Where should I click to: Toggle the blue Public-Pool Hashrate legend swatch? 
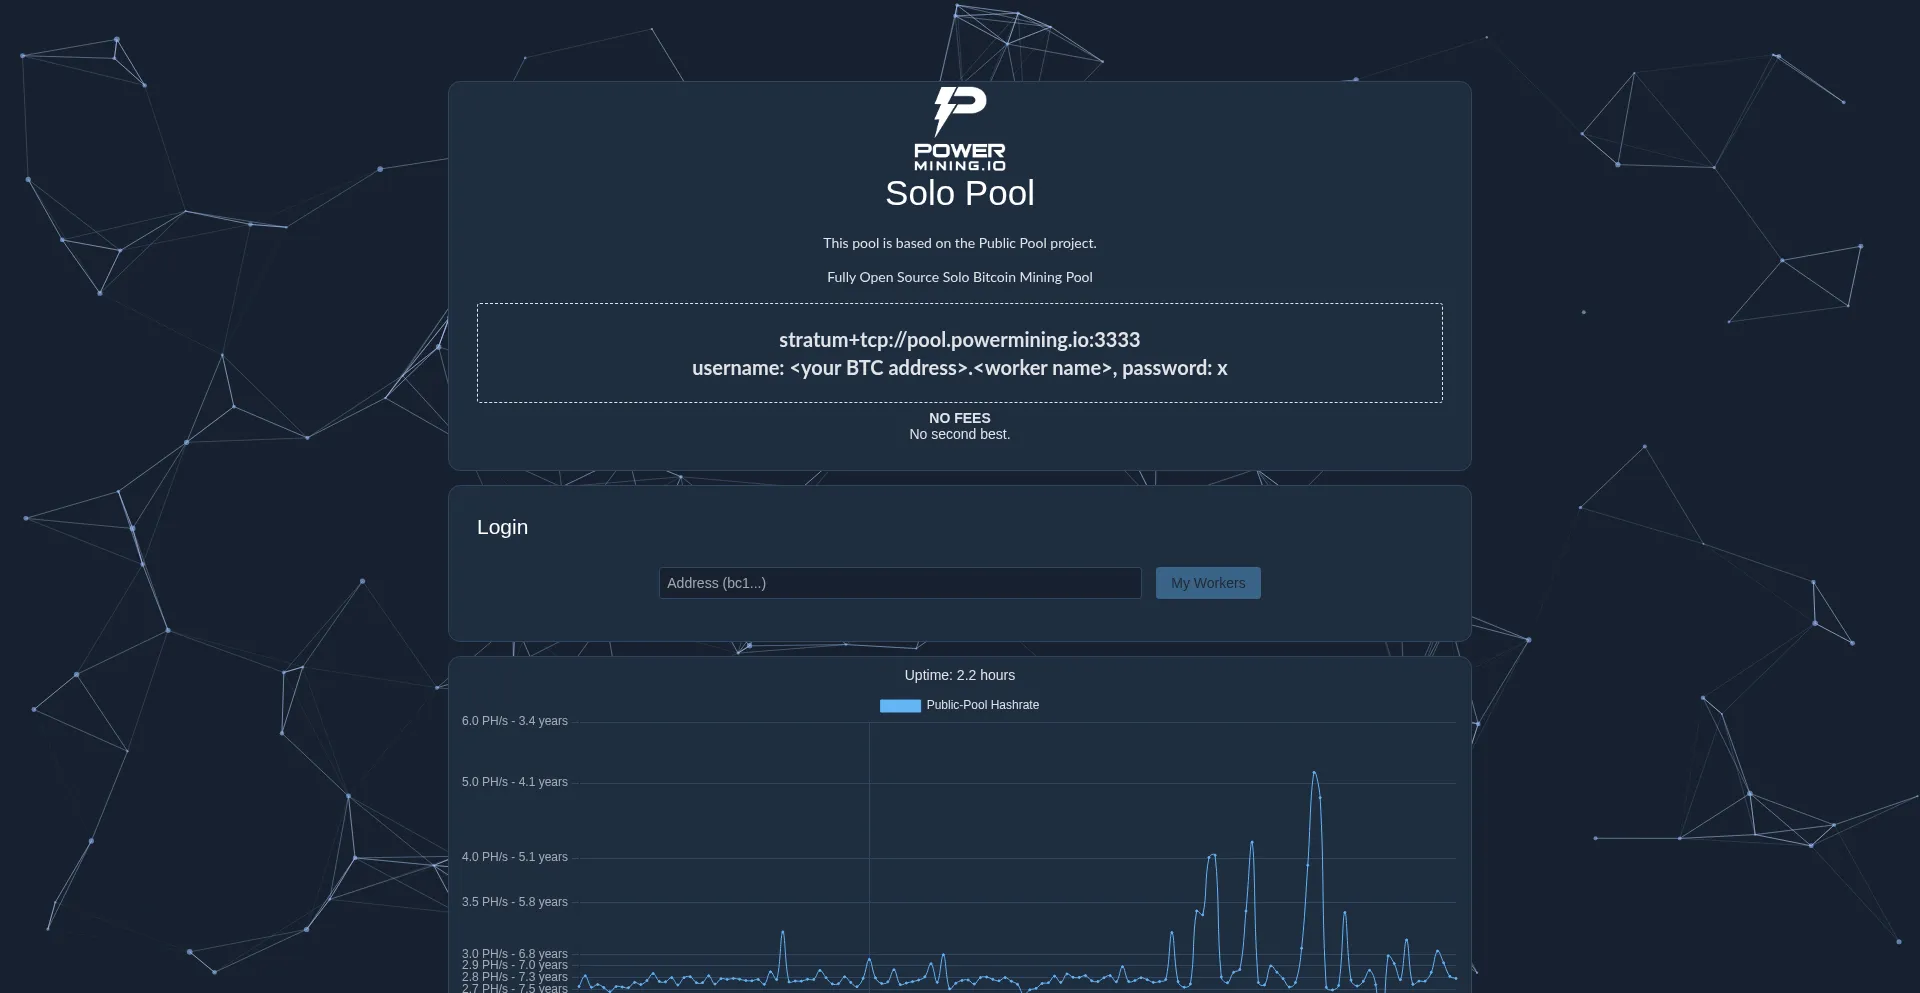pos(899,705)
